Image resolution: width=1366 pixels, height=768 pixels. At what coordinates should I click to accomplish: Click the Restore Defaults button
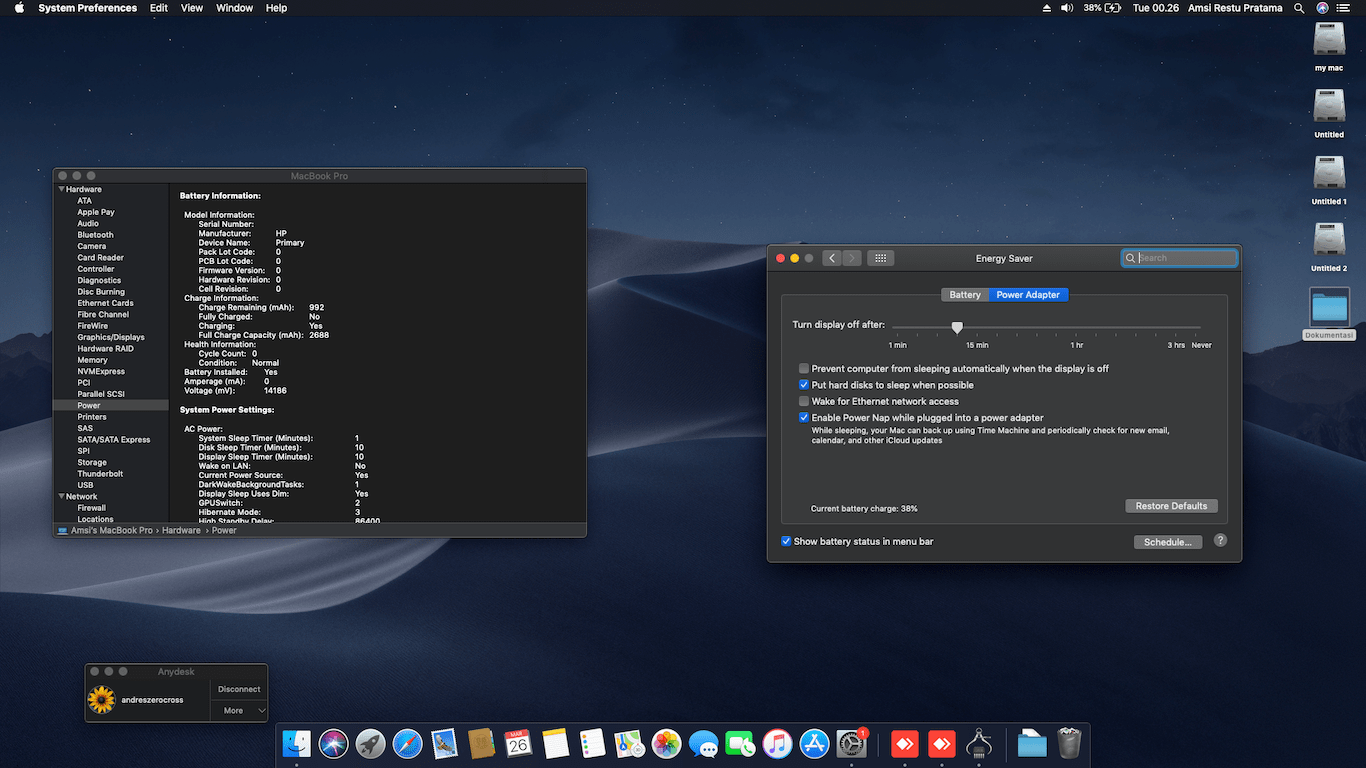tap(1171, 506)
